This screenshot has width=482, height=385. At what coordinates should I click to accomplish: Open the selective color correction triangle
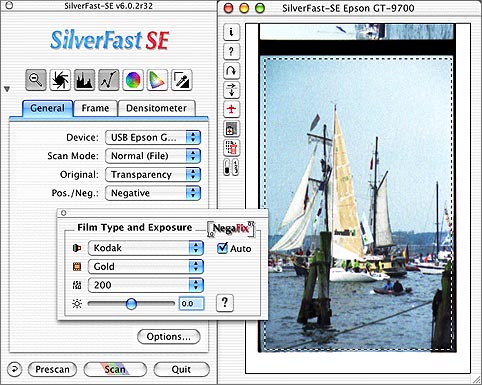pyautogui.click(x=157, y=80)
